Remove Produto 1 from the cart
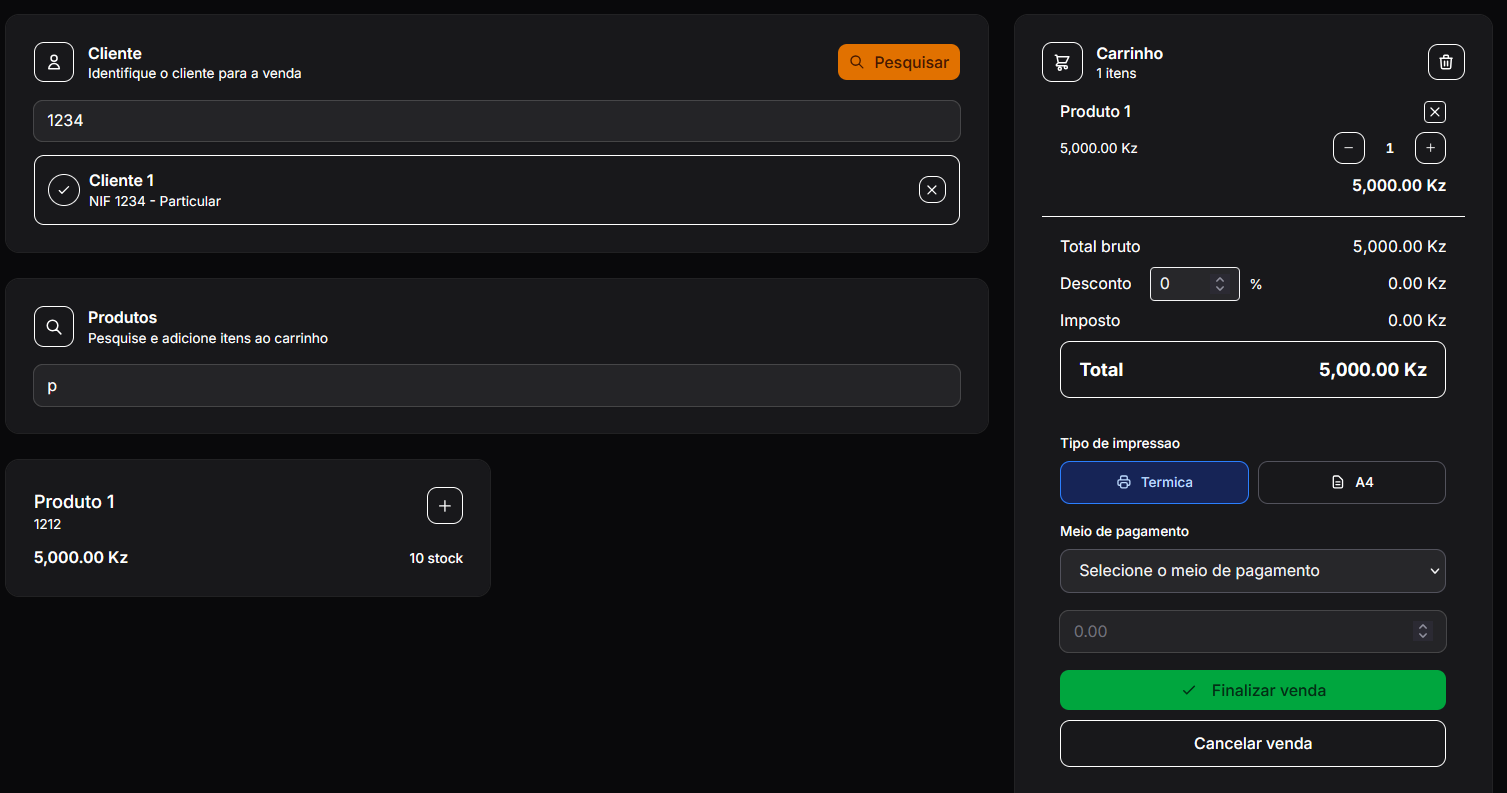This screenshot has width=1507, height=793. 1434,112
